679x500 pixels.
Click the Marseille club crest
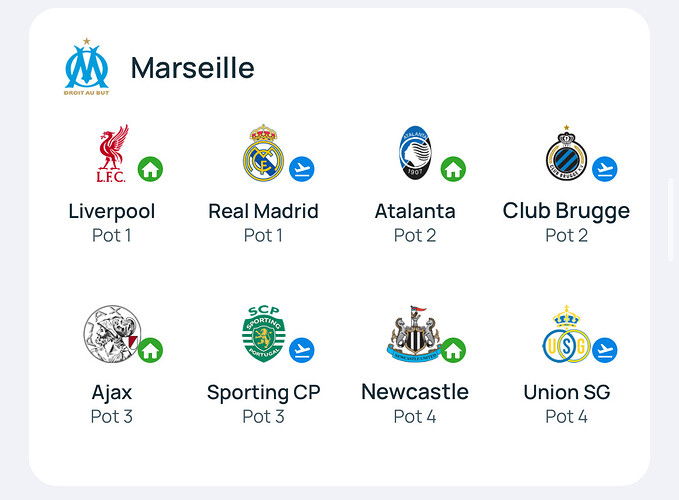[x=87, y=66]
